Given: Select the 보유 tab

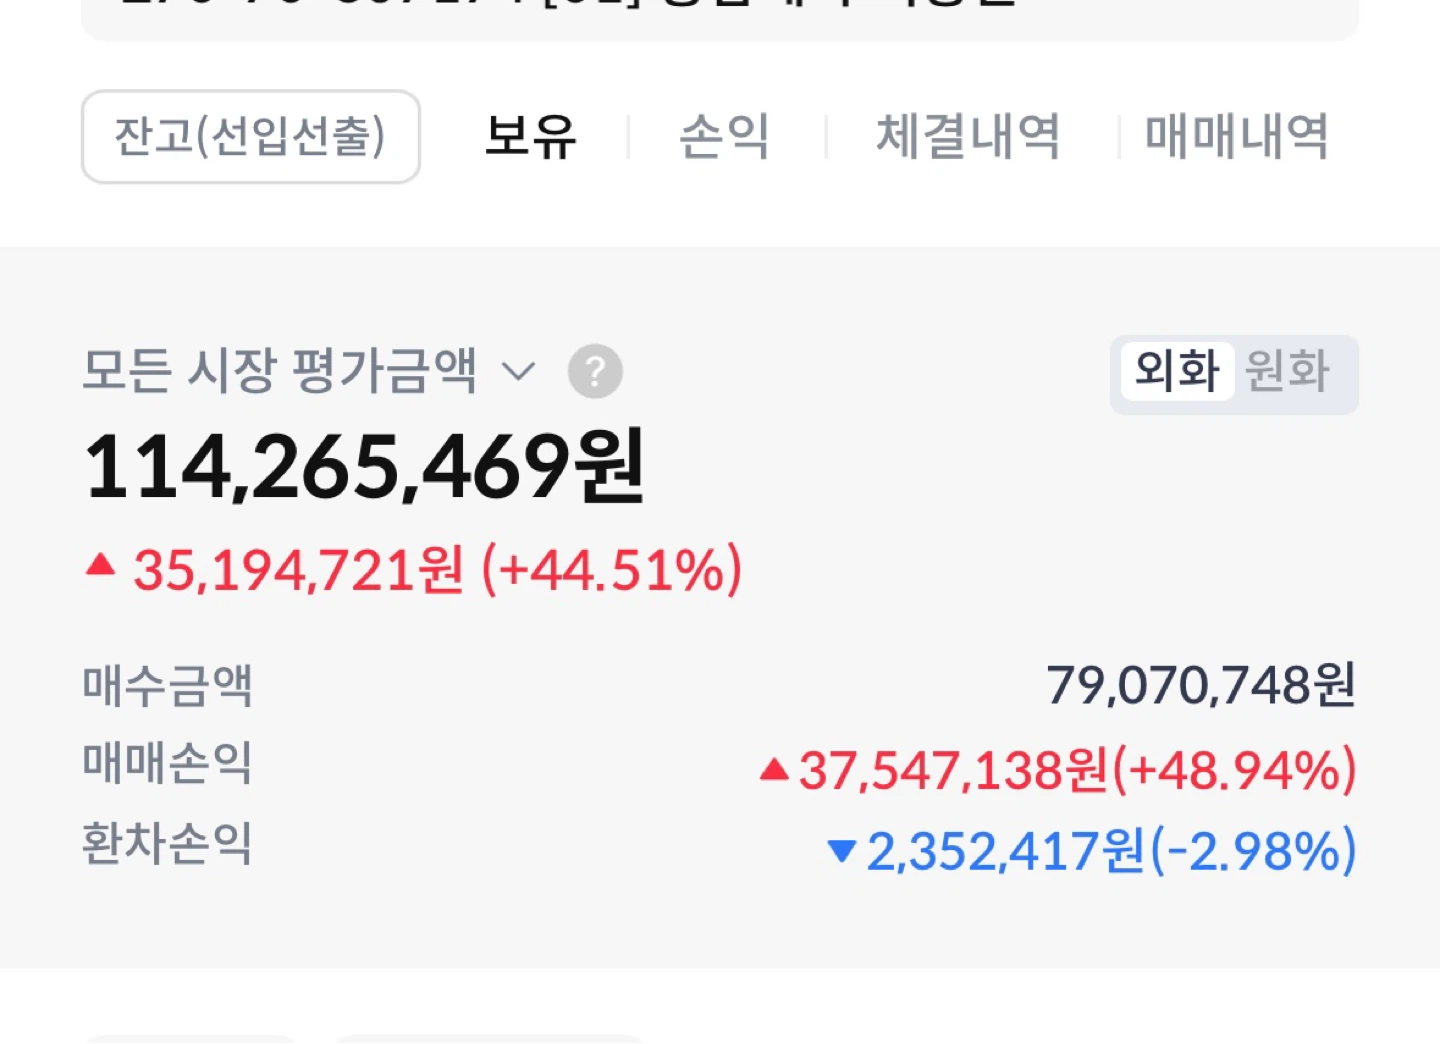Looking at the screenshot, I should [530, 137].
